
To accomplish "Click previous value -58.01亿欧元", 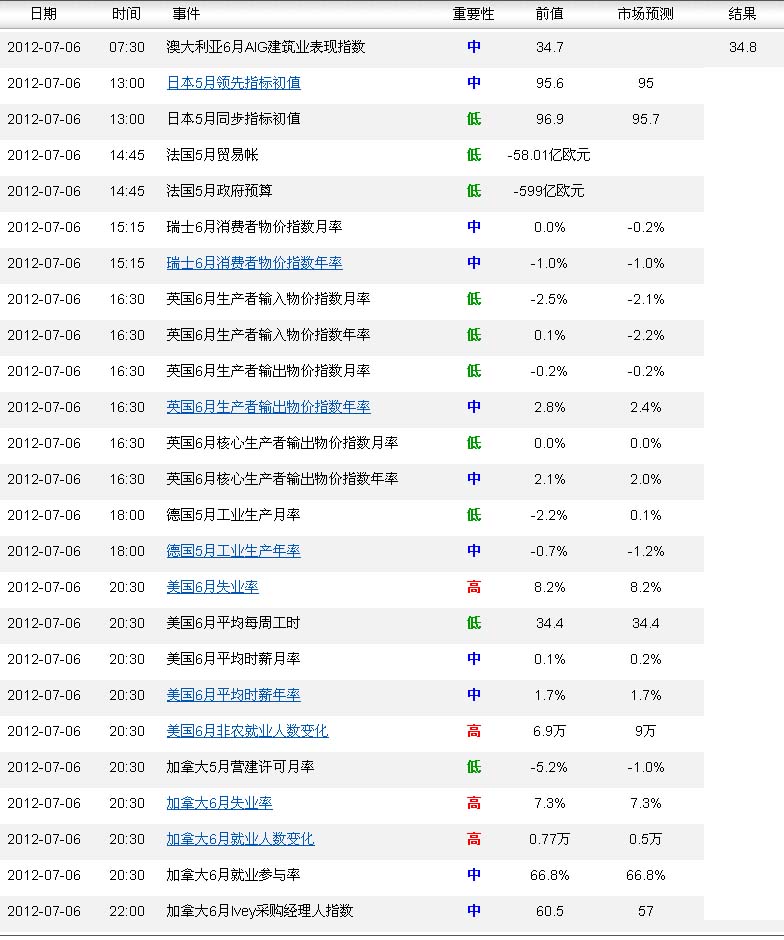I will coord(549,155).
